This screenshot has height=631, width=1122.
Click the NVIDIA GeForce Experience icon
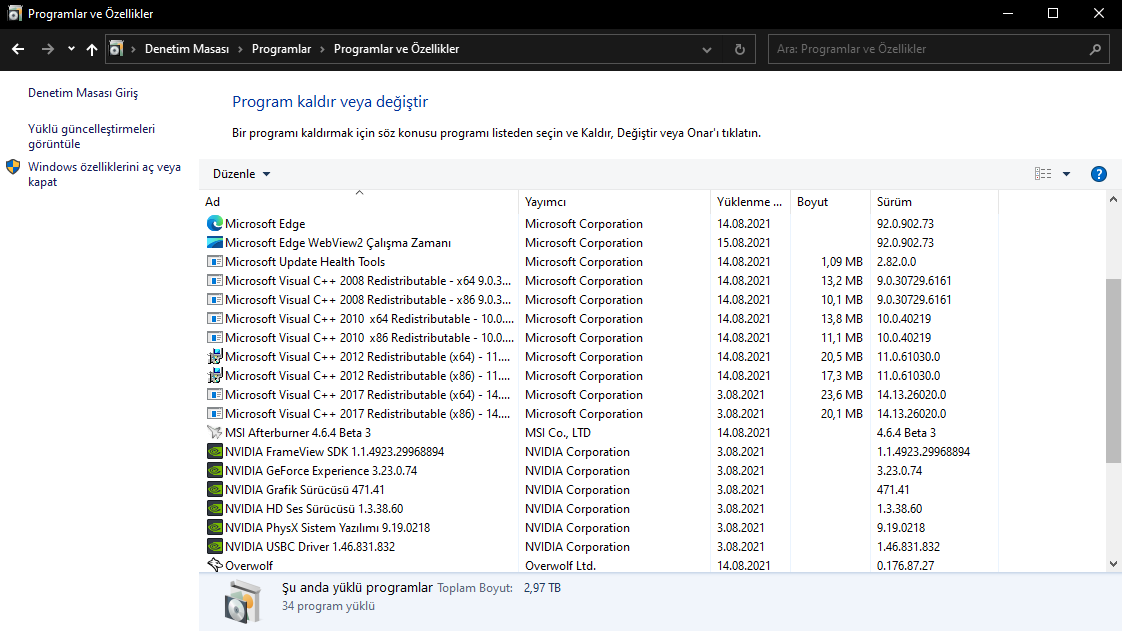click(x=214, y=471)
